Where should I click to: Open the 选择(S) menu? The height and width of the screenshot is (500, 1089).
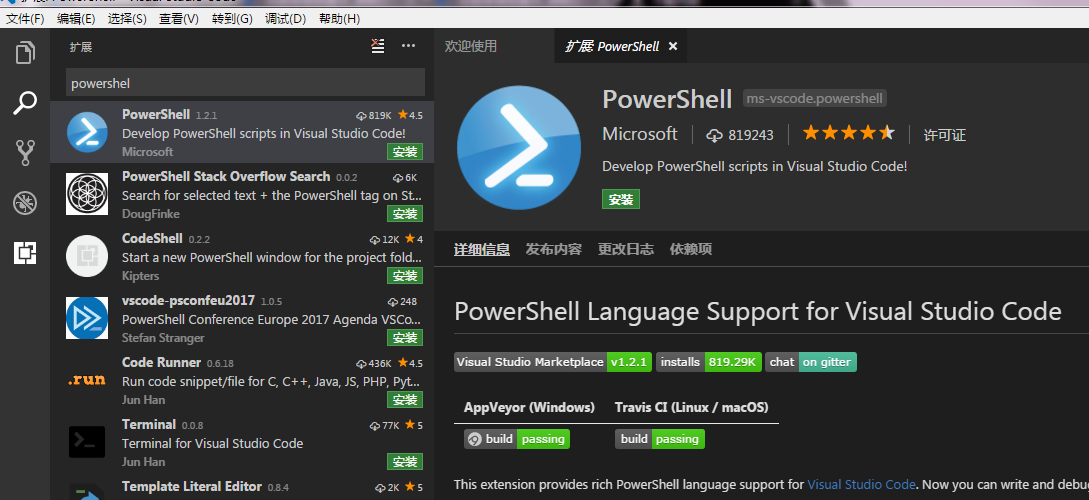point(127,19)
